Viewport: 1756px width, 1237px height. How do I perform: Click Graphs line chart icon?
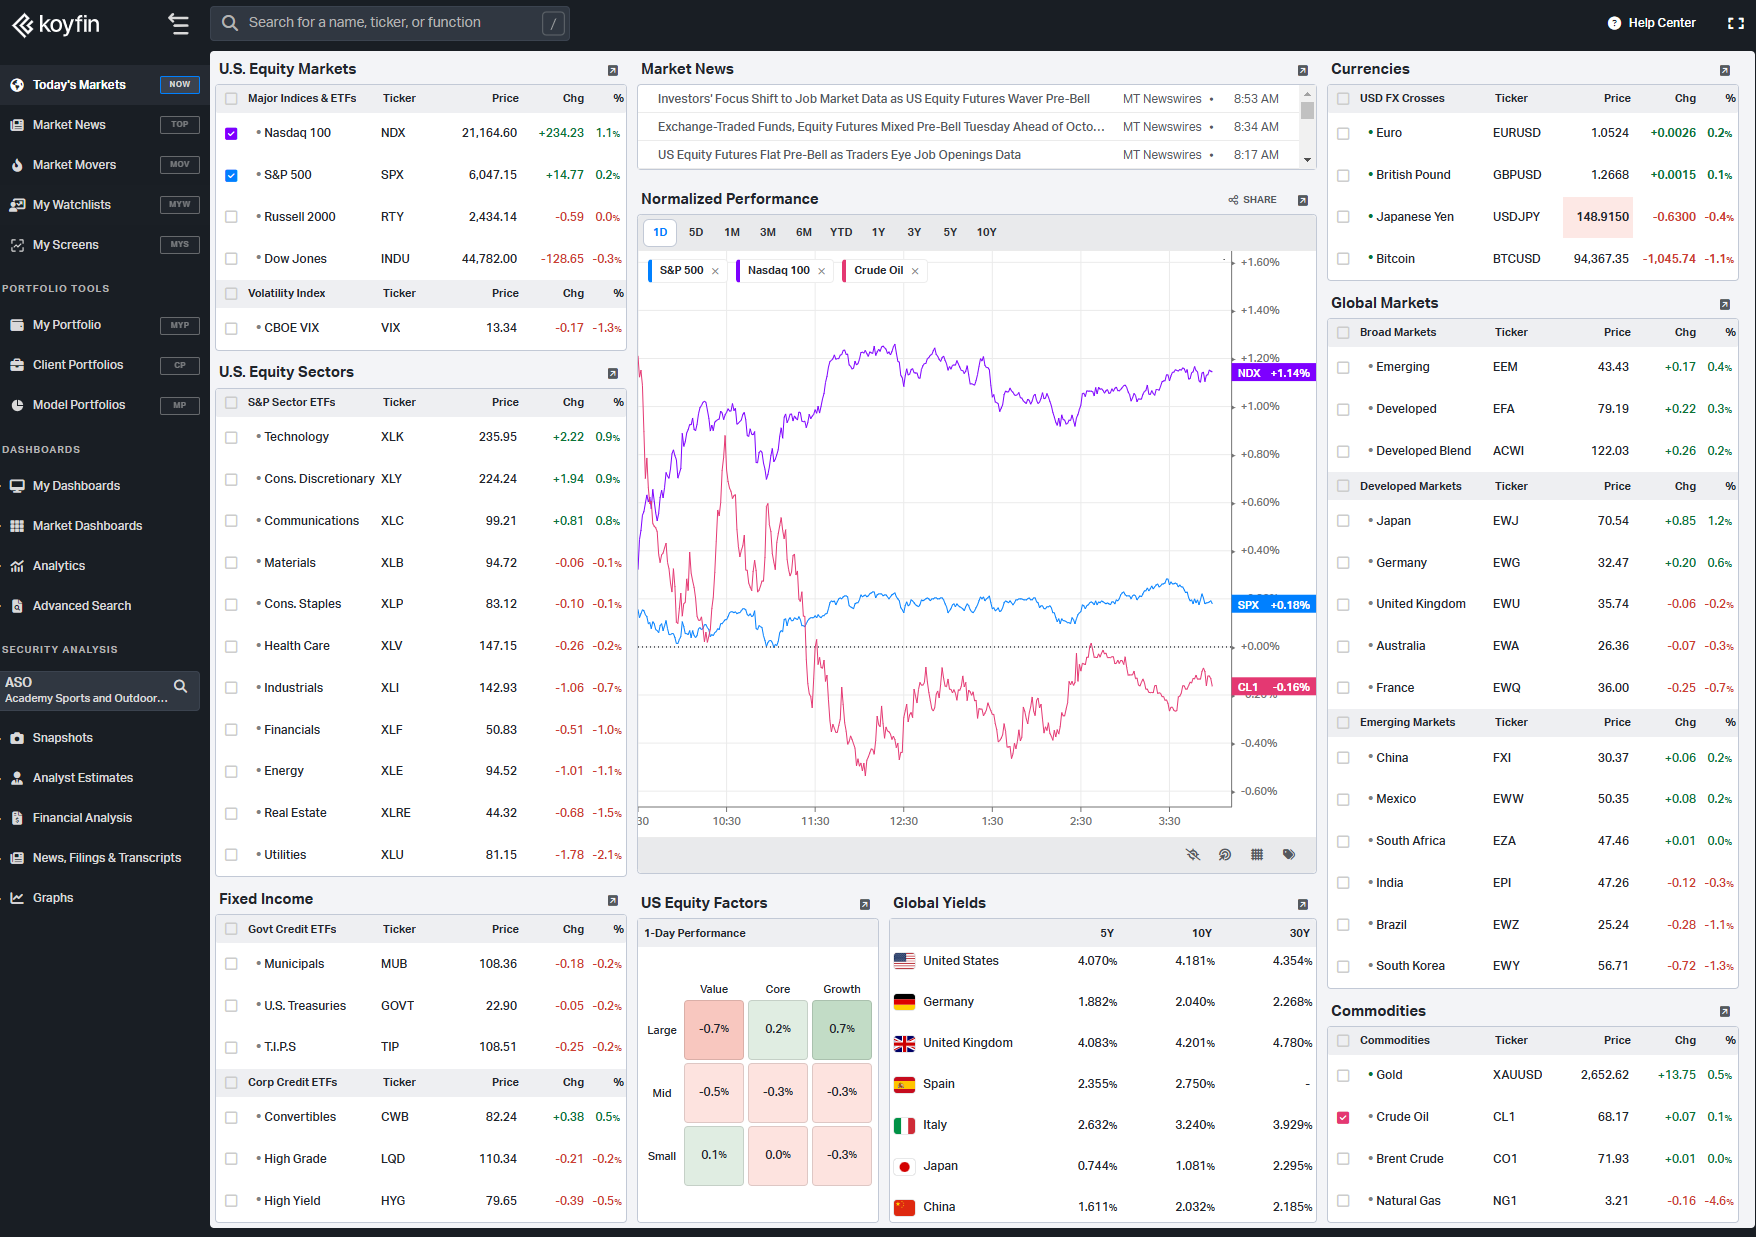17,898
